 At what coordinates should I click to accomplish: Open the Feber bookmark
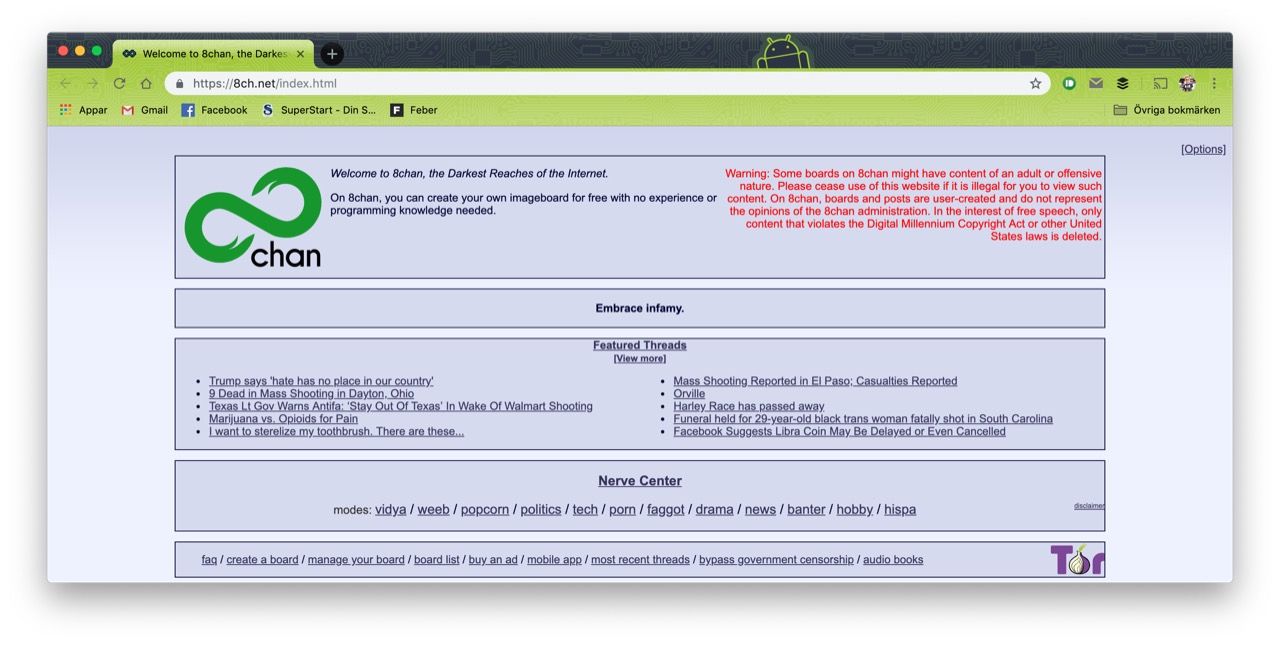(x=414, y=110)
